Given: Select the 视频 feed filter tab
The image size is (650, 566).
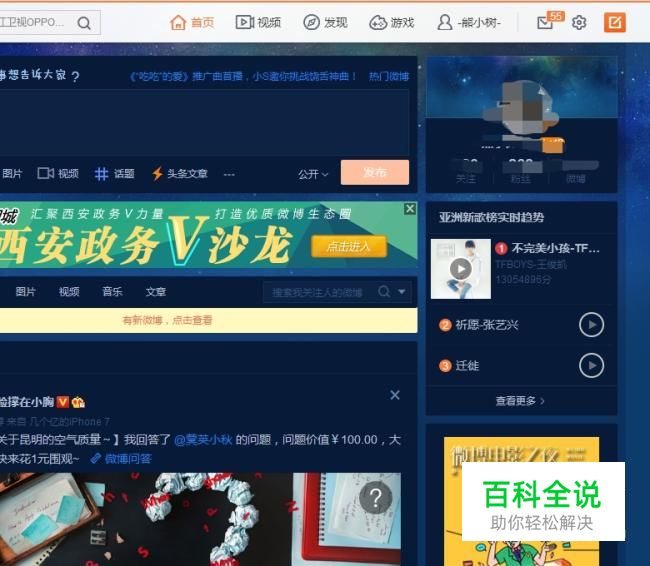Looking at the screenshot, I should point(69,292).
